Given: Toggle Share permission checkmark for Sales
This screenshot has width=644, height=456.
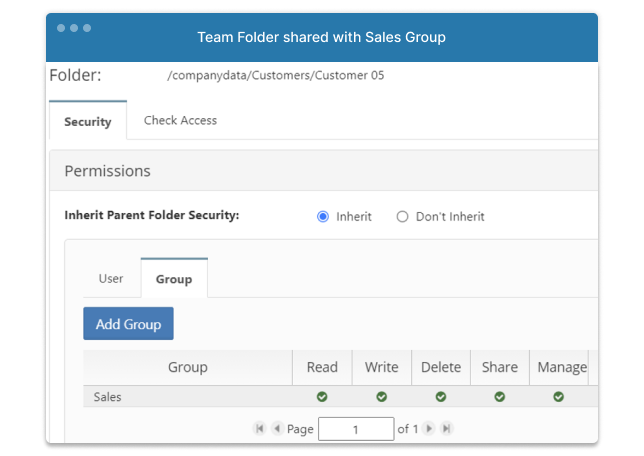Looking at the screenshot, I should click(x=499, y=396).
